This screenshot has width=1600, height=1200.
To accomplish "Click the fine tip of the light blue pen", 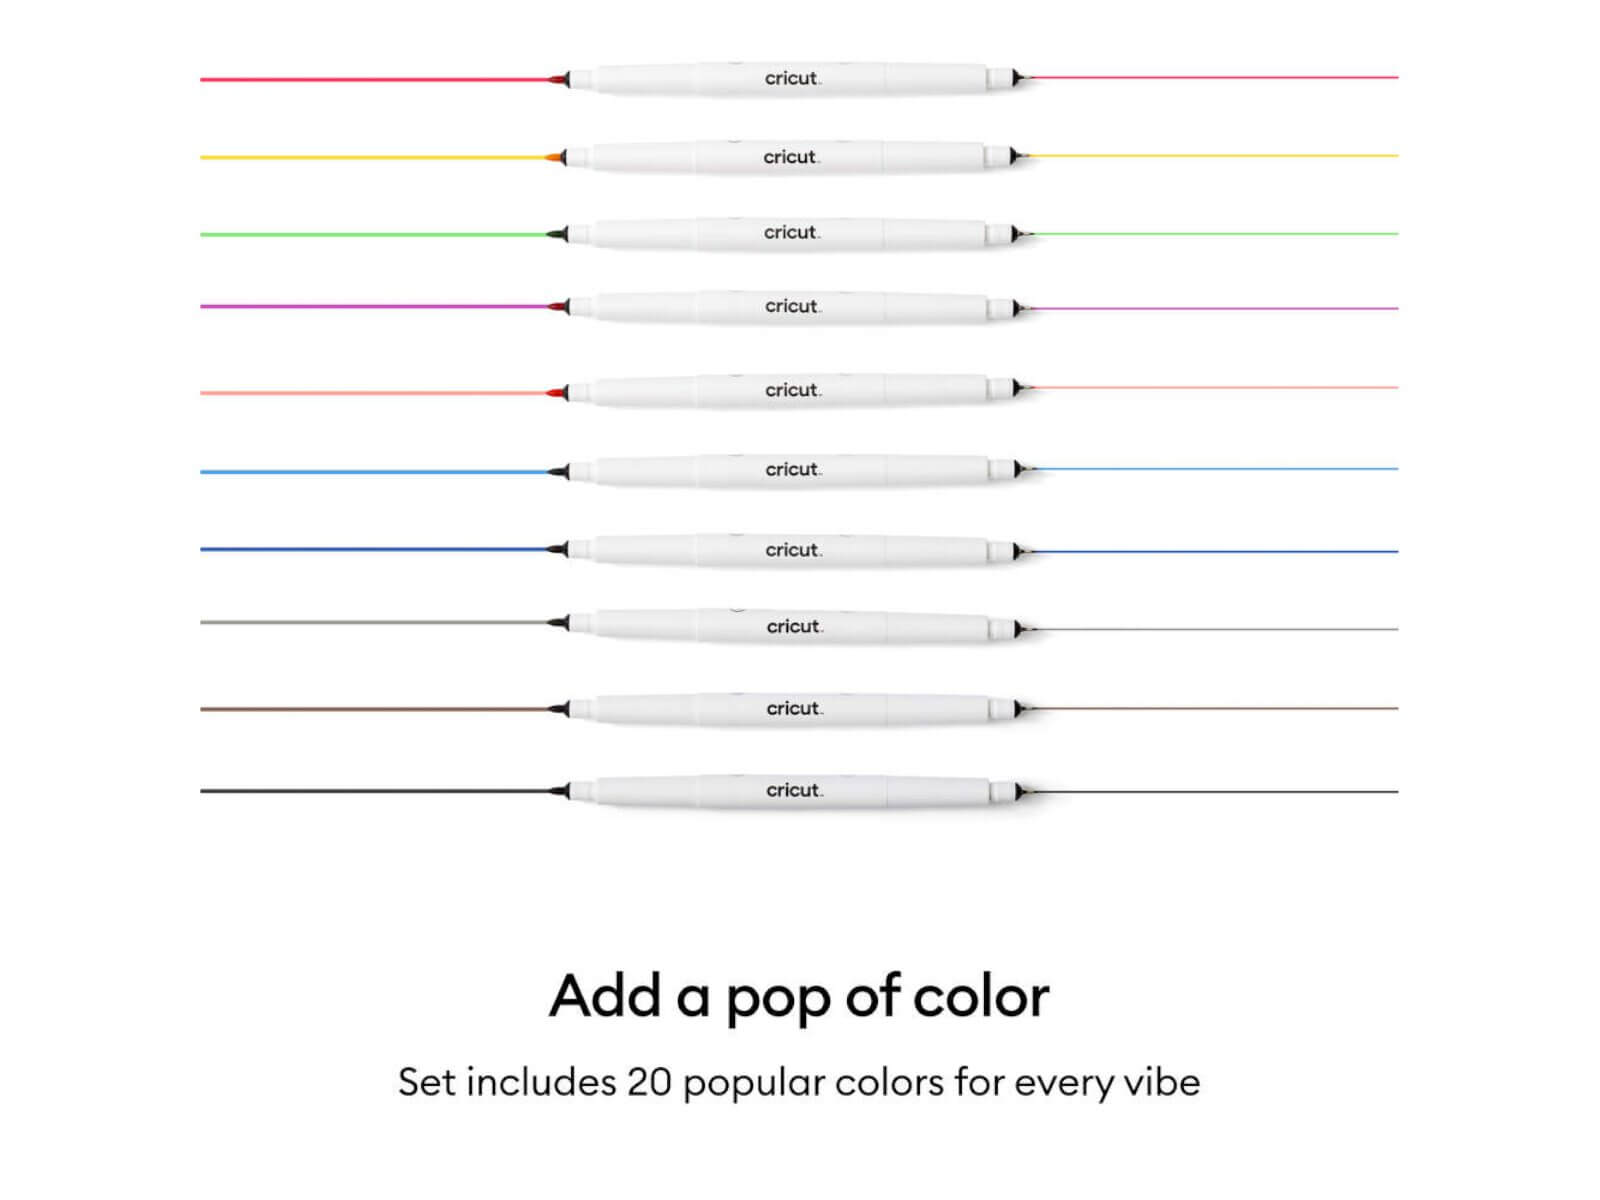I will coord(1018,469).
